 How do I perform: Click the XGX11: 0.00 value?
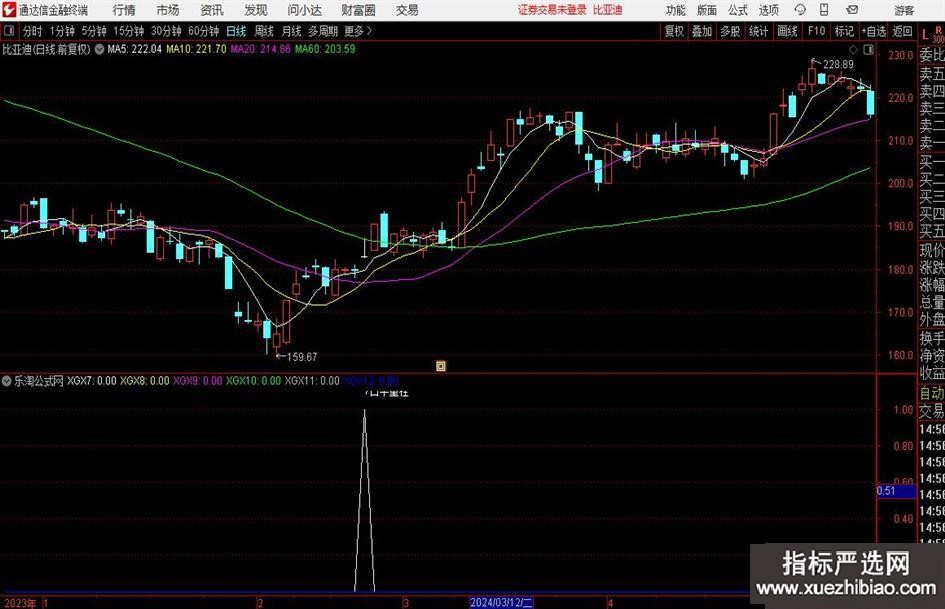coord(312,381)
